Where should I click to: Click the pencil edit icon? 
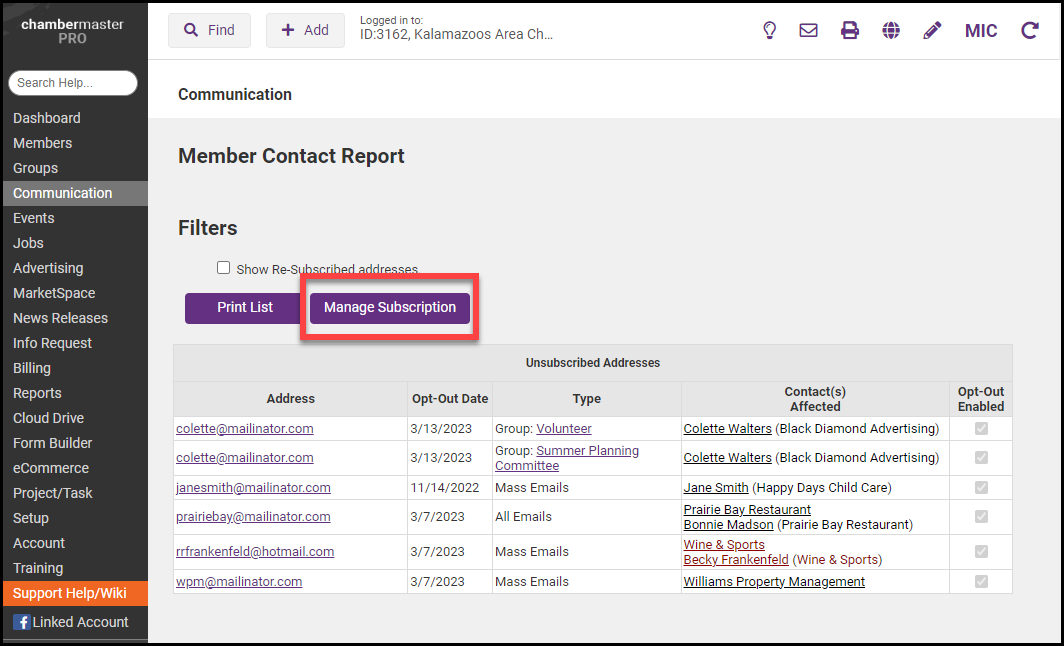tap(932, 30)
